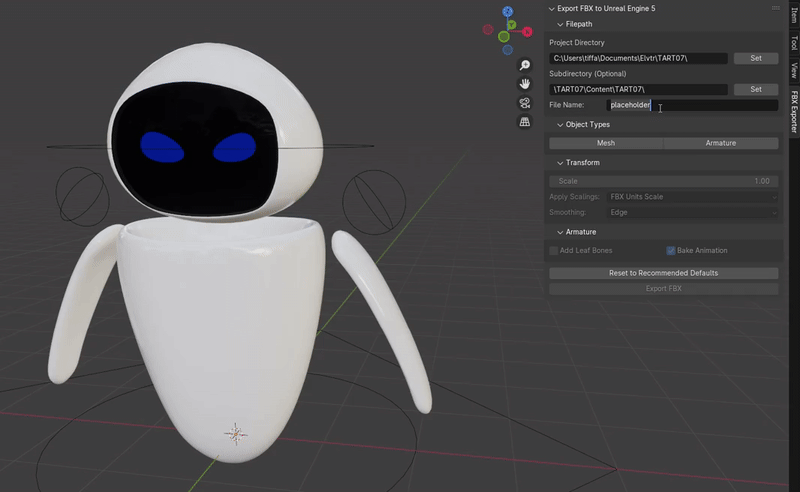Image resolution: width=800 pixels, height=492 pixels.
Task: Click the Subdirectory path field
Action: [638, 89]
